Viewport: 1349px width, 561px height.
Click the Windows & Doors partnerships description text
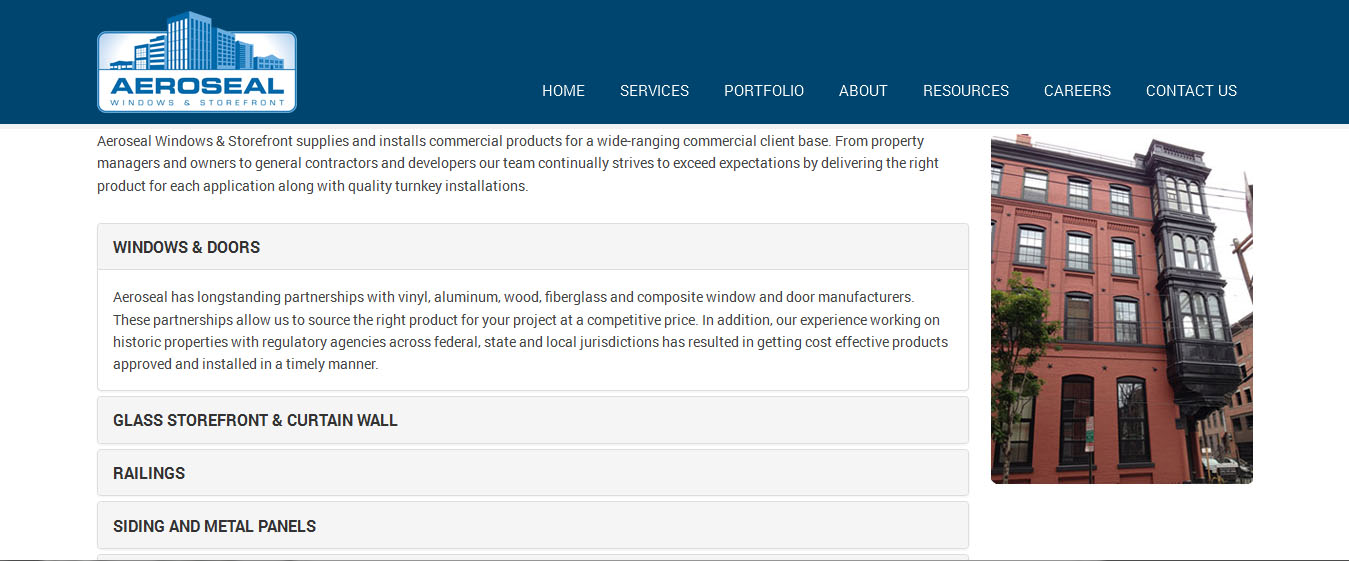(x=530, y=331)
